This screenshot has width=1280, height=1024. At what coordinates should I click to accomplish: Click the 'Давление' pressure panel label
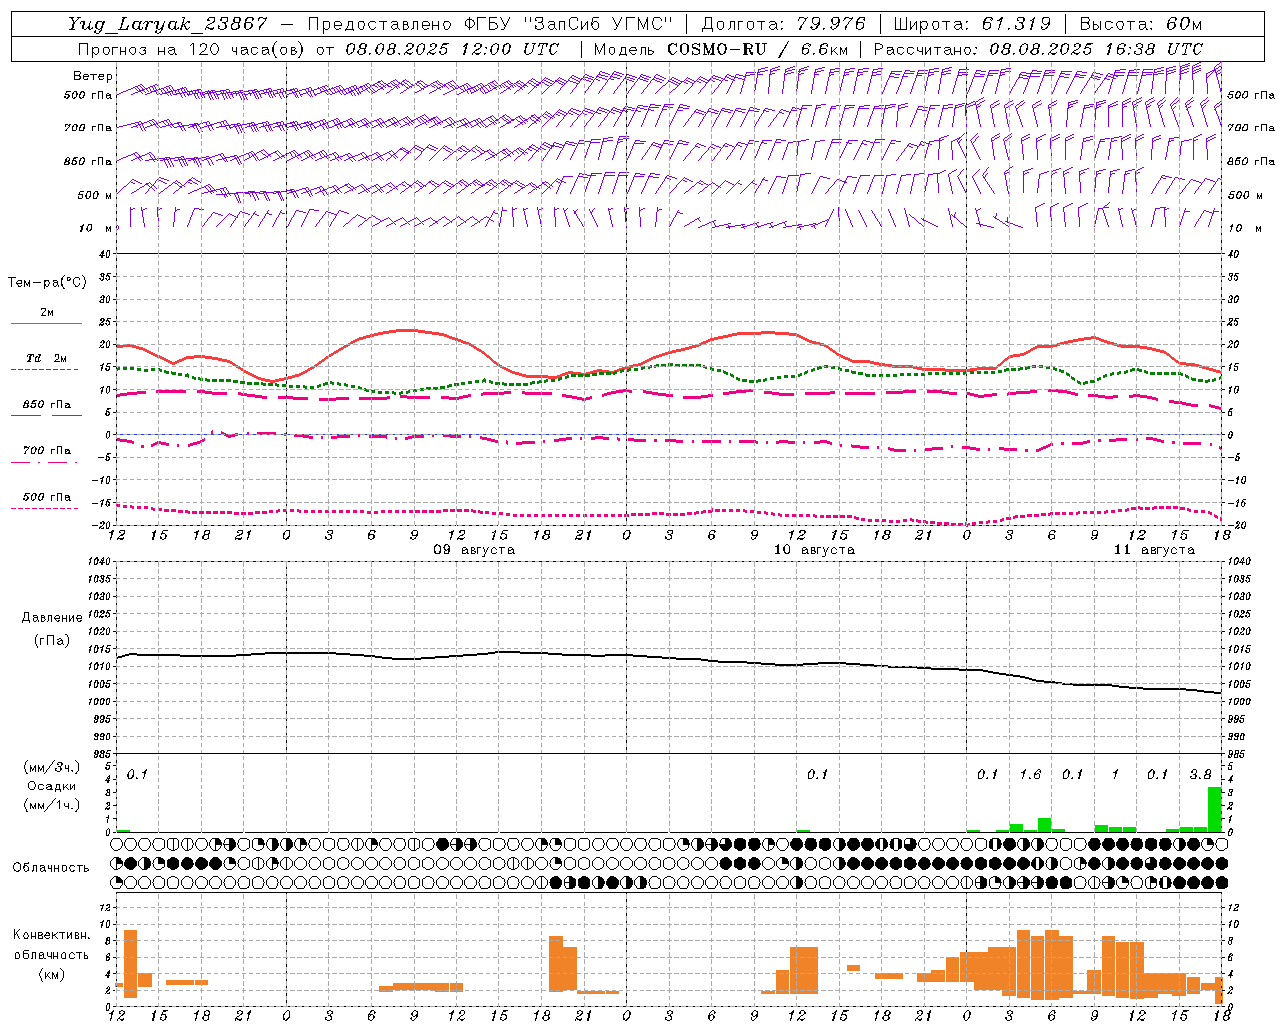[52, 618]
